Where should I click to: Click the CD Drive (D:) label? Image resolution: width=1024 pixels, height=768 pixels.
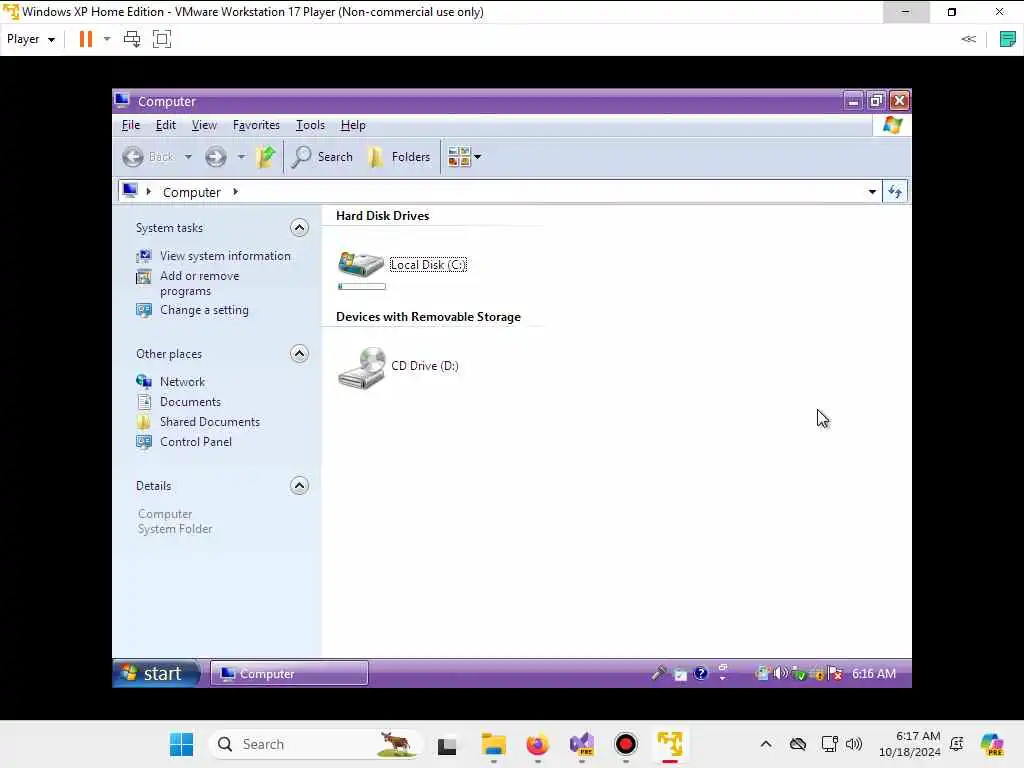[x=424, y=366]
